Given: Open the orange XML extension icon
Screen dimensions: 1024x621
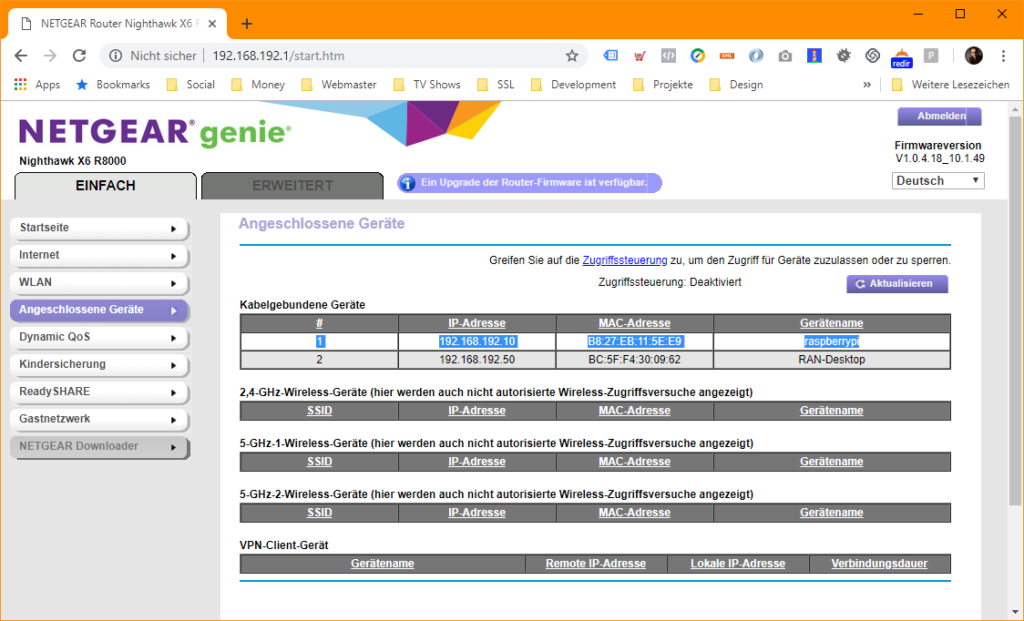Looking at the screenshot, I should tap(727, 56).
